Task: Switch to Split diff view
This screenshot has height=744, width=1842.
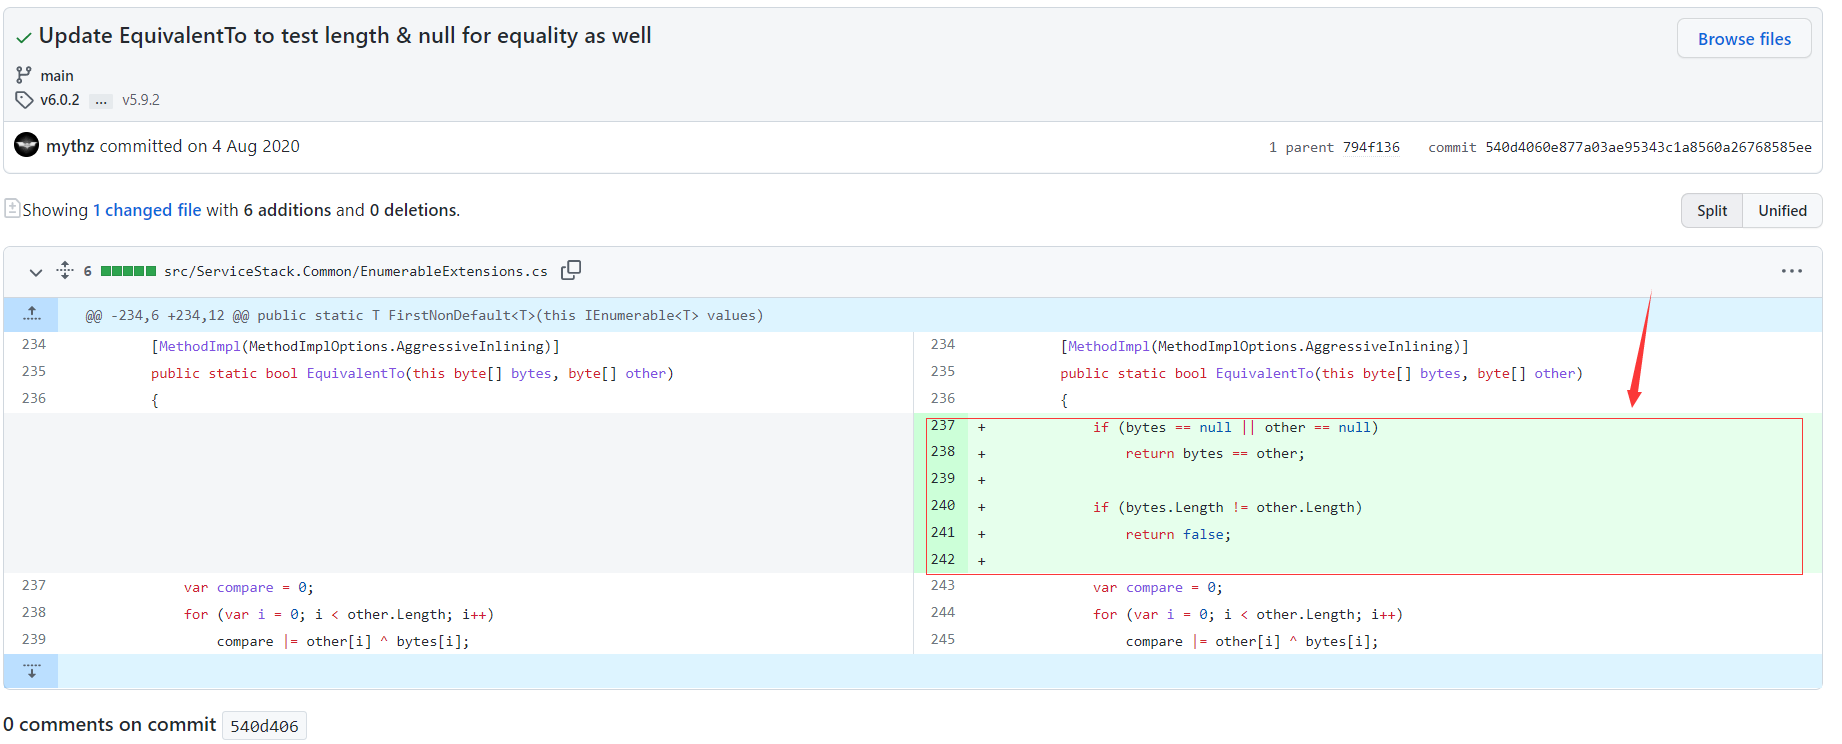Action: click(x=1711, y=211)
